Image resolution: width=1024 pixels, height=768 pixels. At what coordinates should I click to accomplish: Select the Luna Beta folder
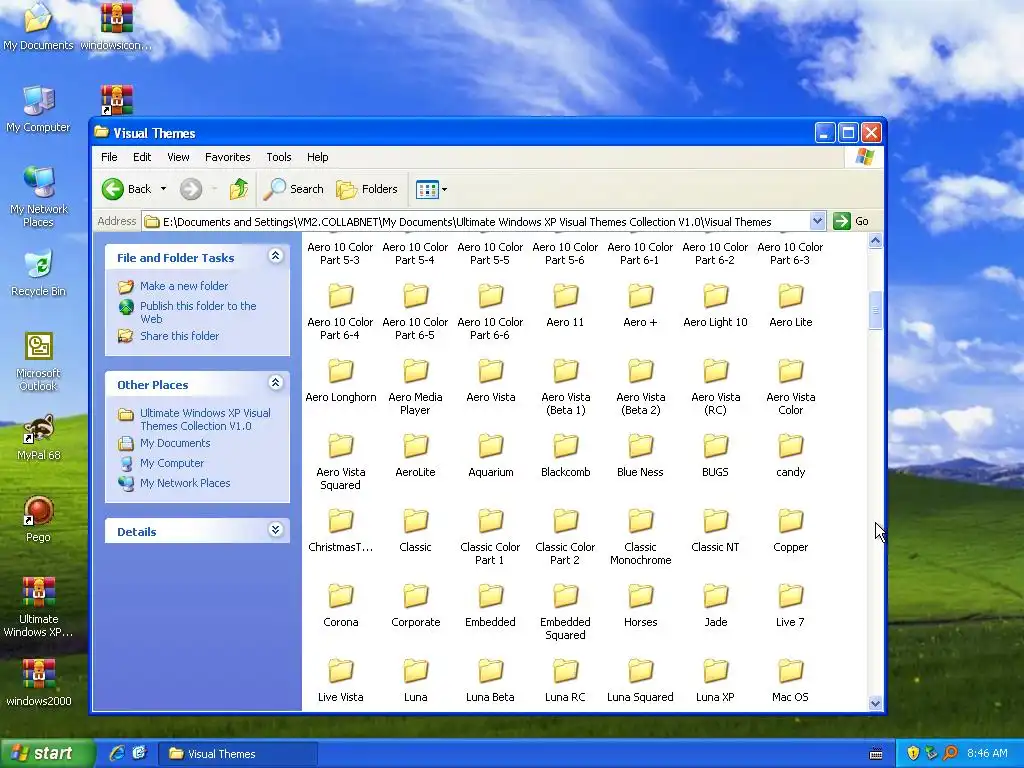[x=490, y=681]
